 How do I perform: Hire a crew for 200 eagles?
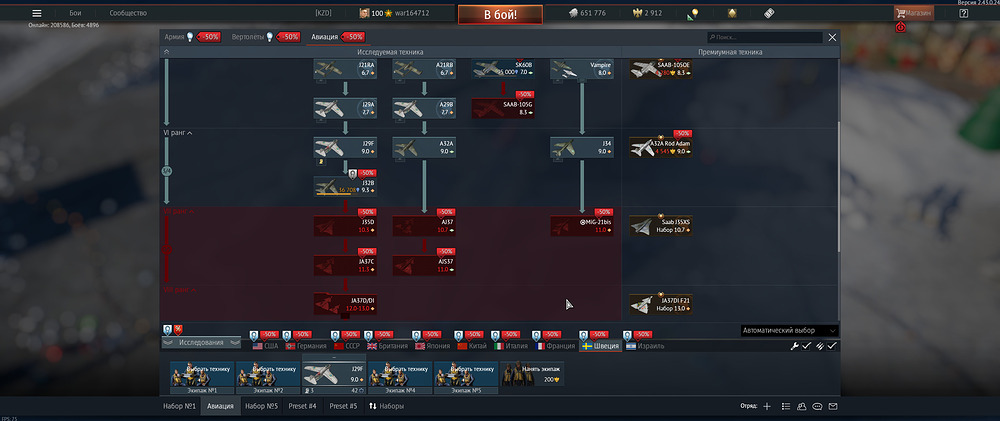click(x=533, y=373)
